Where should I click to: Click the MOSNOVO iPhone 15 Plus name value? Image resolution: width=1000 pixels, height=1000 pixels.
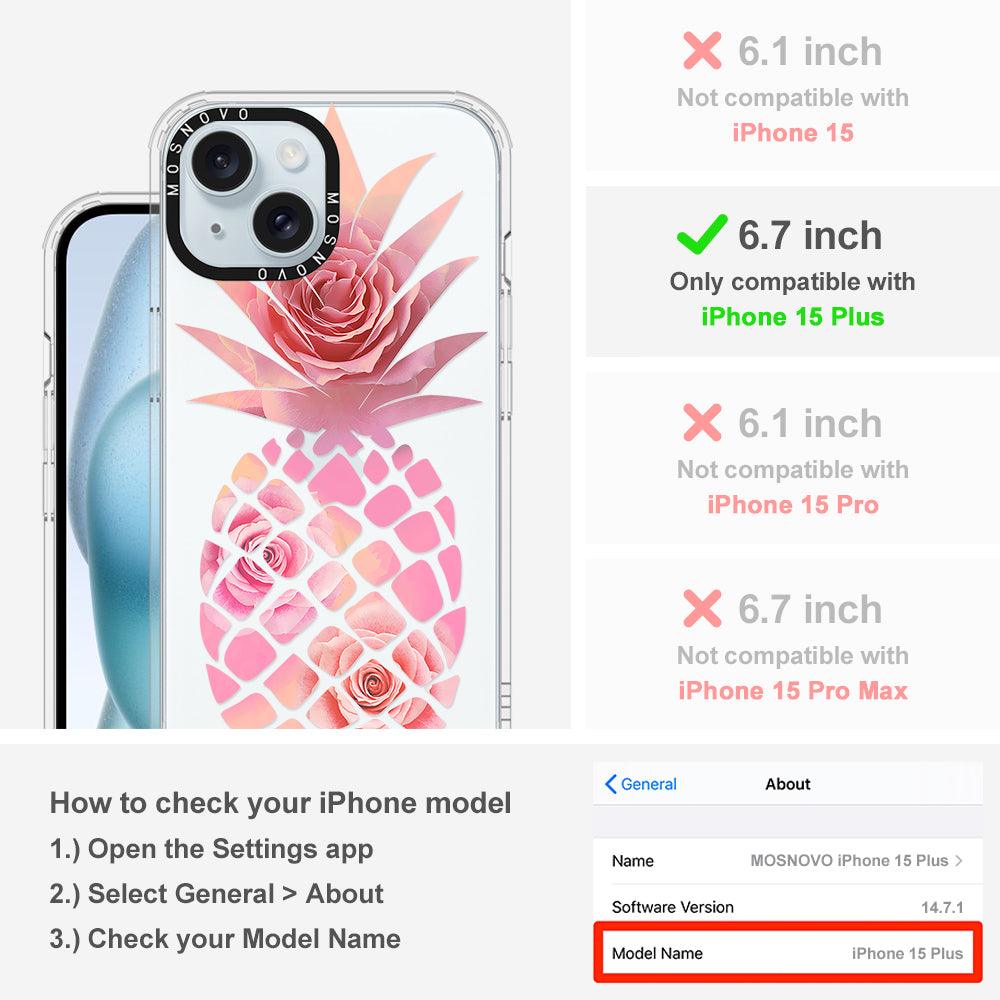click(x=849, y=860)
